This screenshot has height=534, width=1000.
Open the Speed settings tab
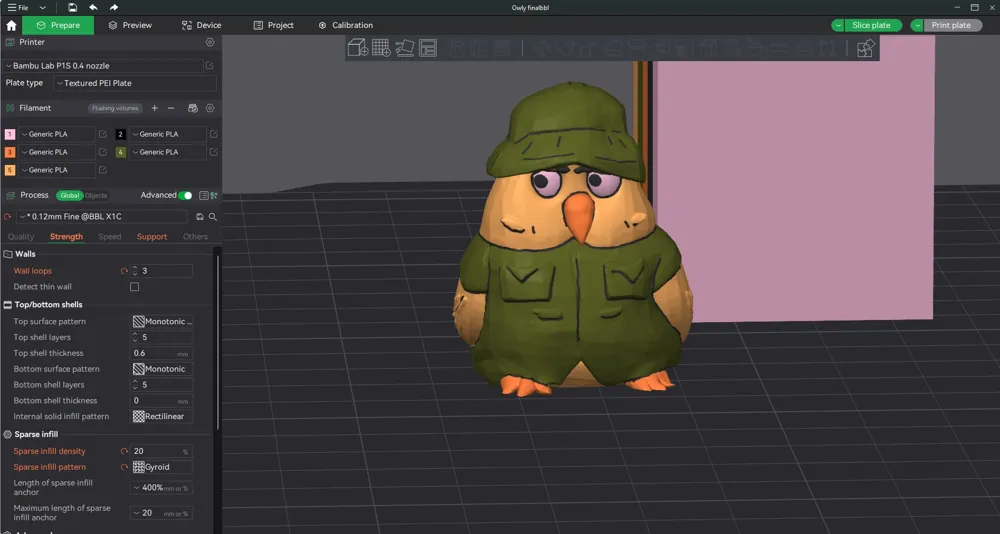(x=110, y=237)
